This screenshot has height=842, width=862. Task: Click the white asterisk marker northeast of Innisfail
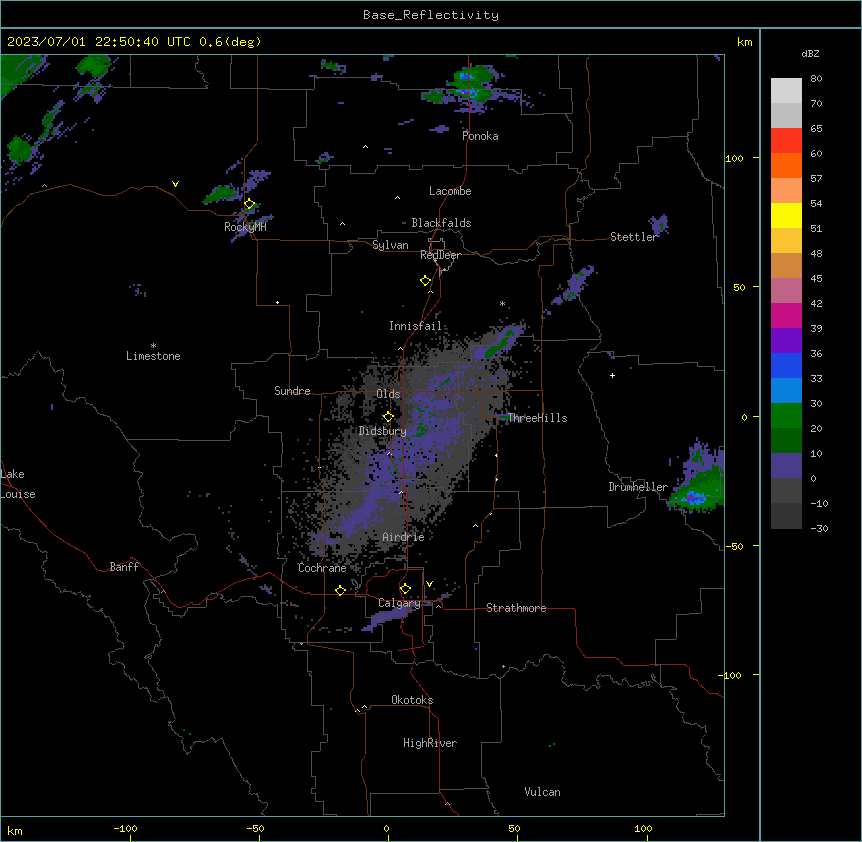coord(502,304)
